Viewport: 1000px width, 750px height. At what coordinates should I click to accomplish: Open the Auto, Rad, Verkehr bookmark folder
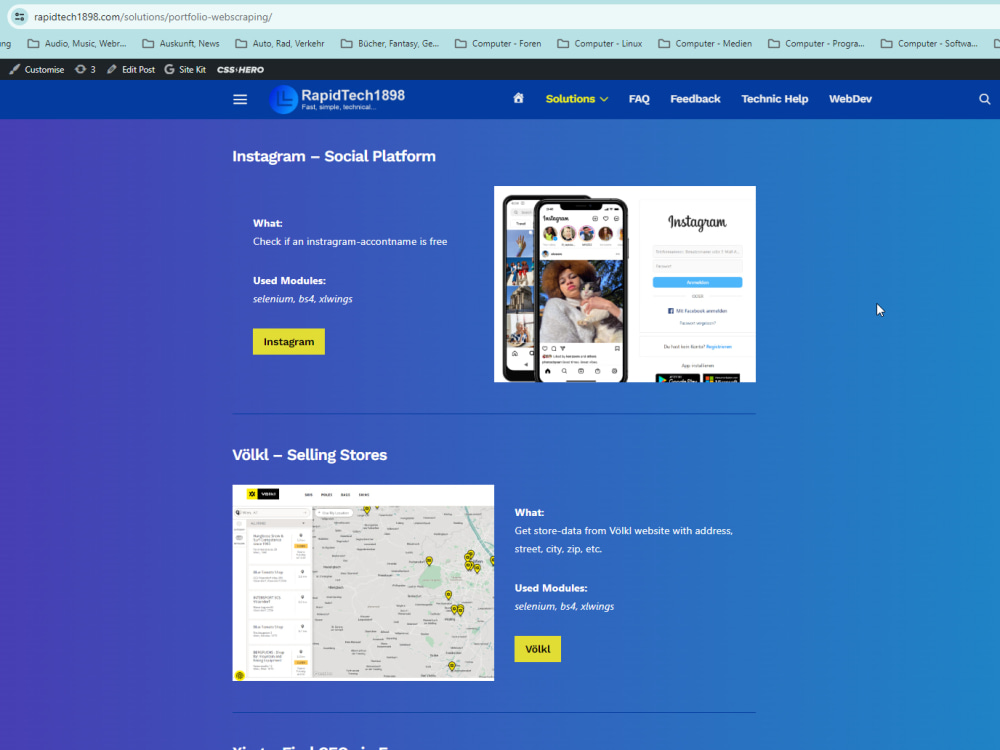pyautogui.click(x=280, y=43)
